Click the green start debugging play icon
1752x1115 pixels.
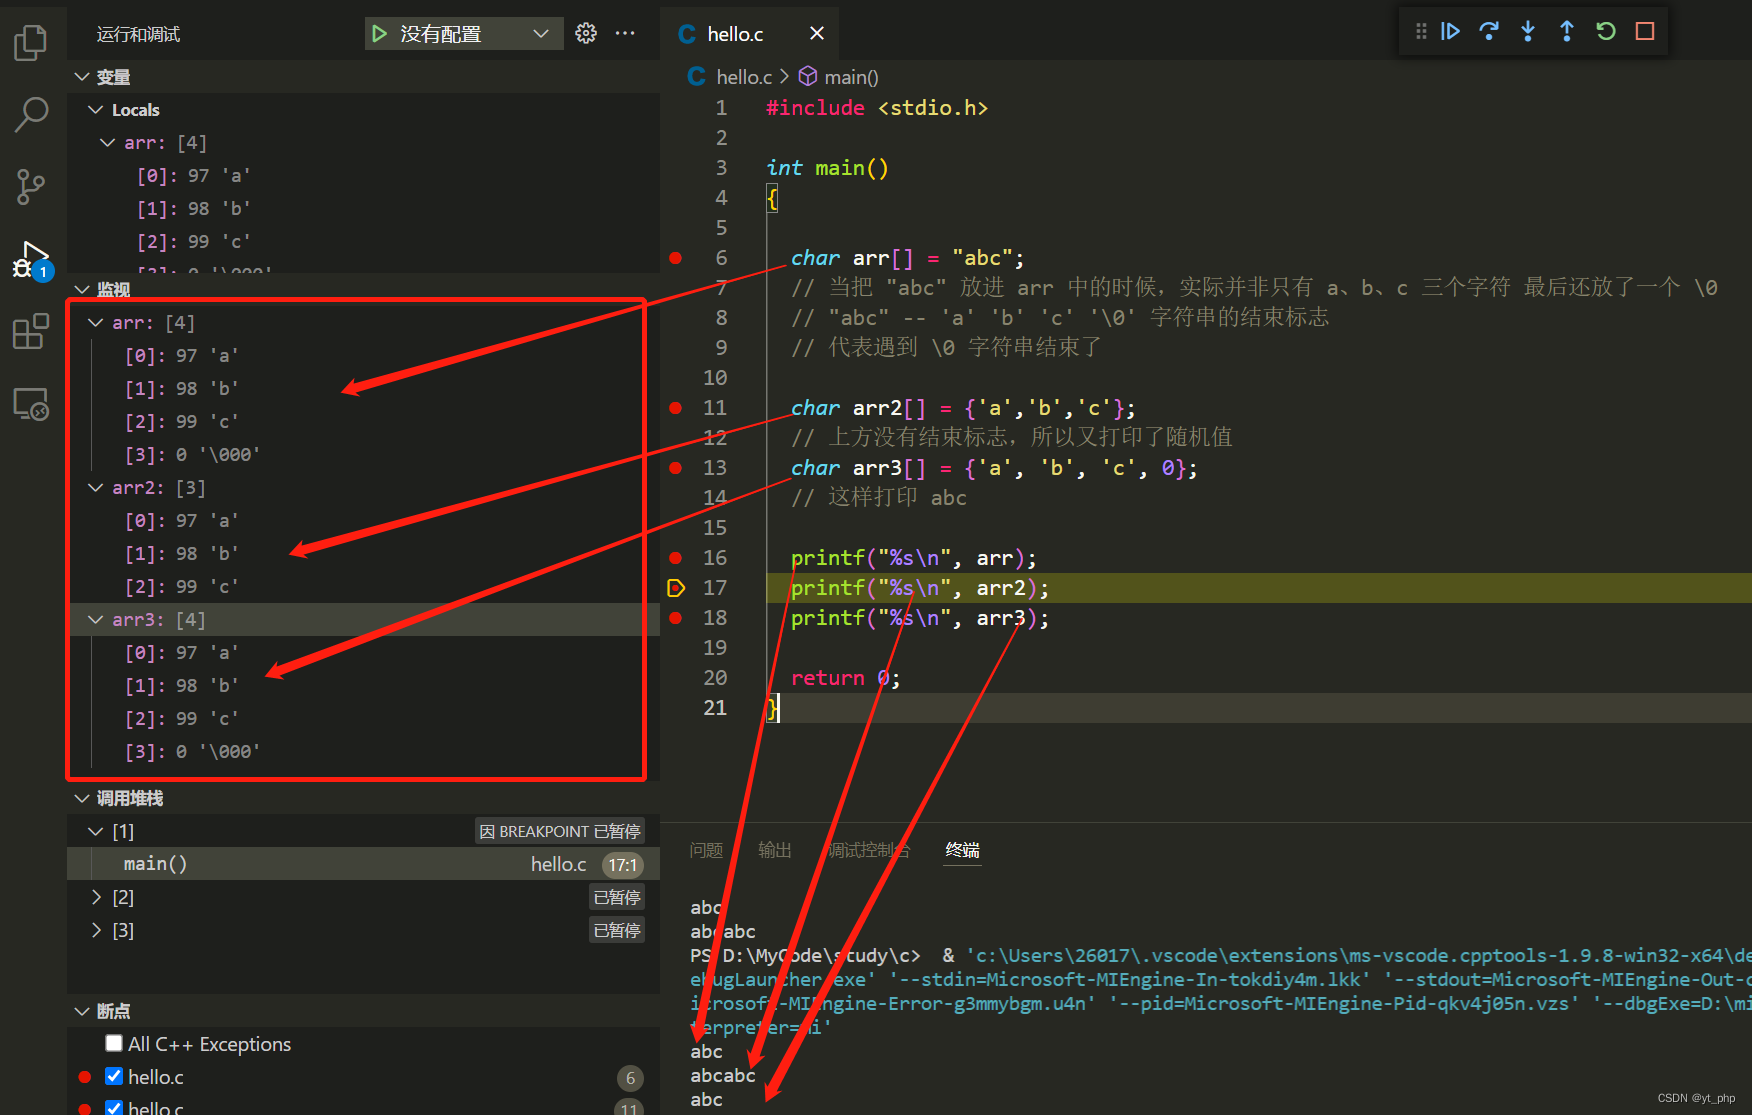[x=379, y=34]
